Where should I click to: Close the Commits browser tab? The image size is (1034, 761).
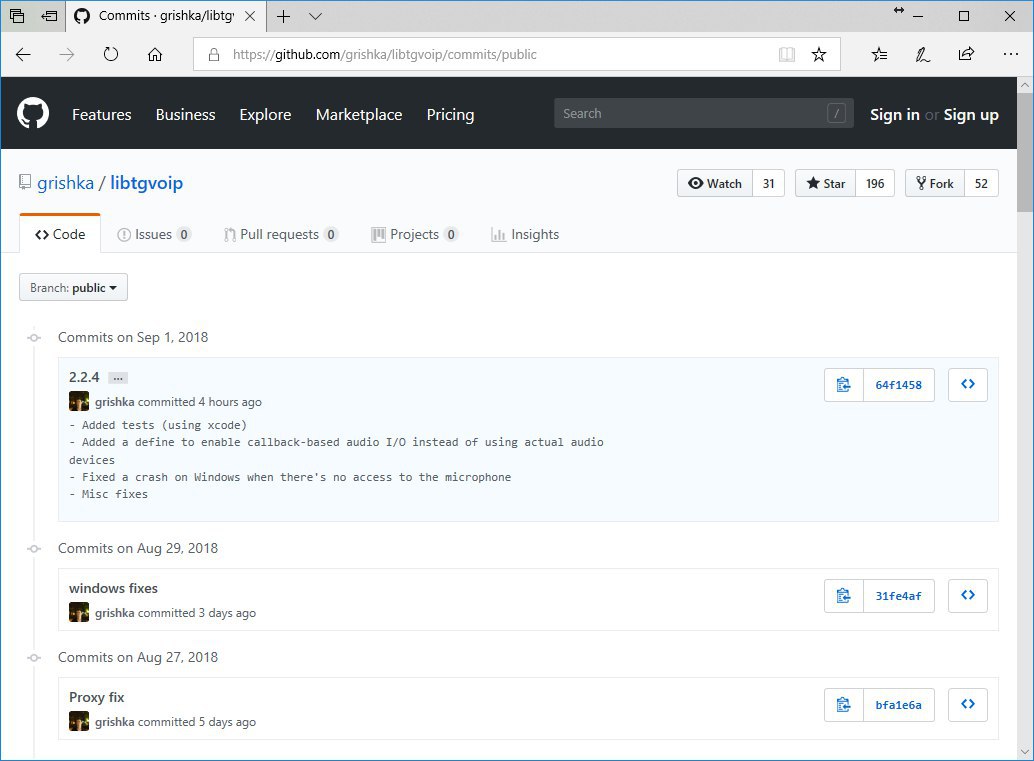point(250,16)
